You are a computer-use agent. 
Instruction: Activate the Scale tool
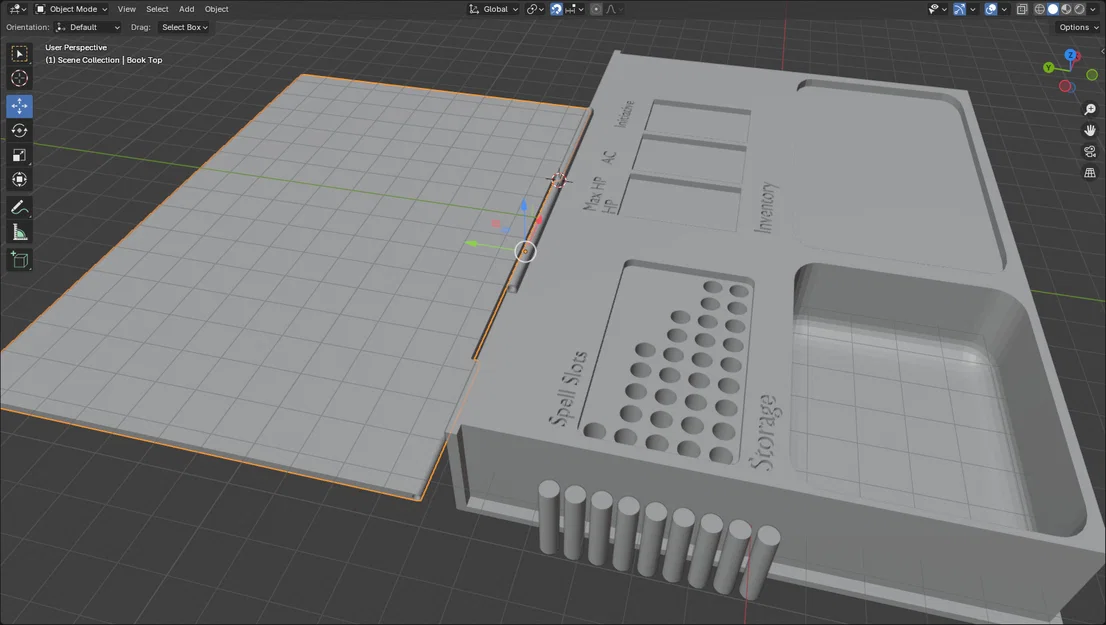click(20, 155)
